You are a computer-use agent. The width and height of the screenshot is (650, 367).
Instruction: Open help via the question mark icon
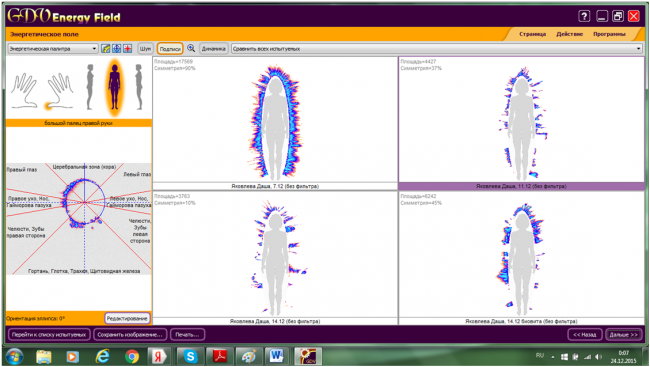pos(584,16)
